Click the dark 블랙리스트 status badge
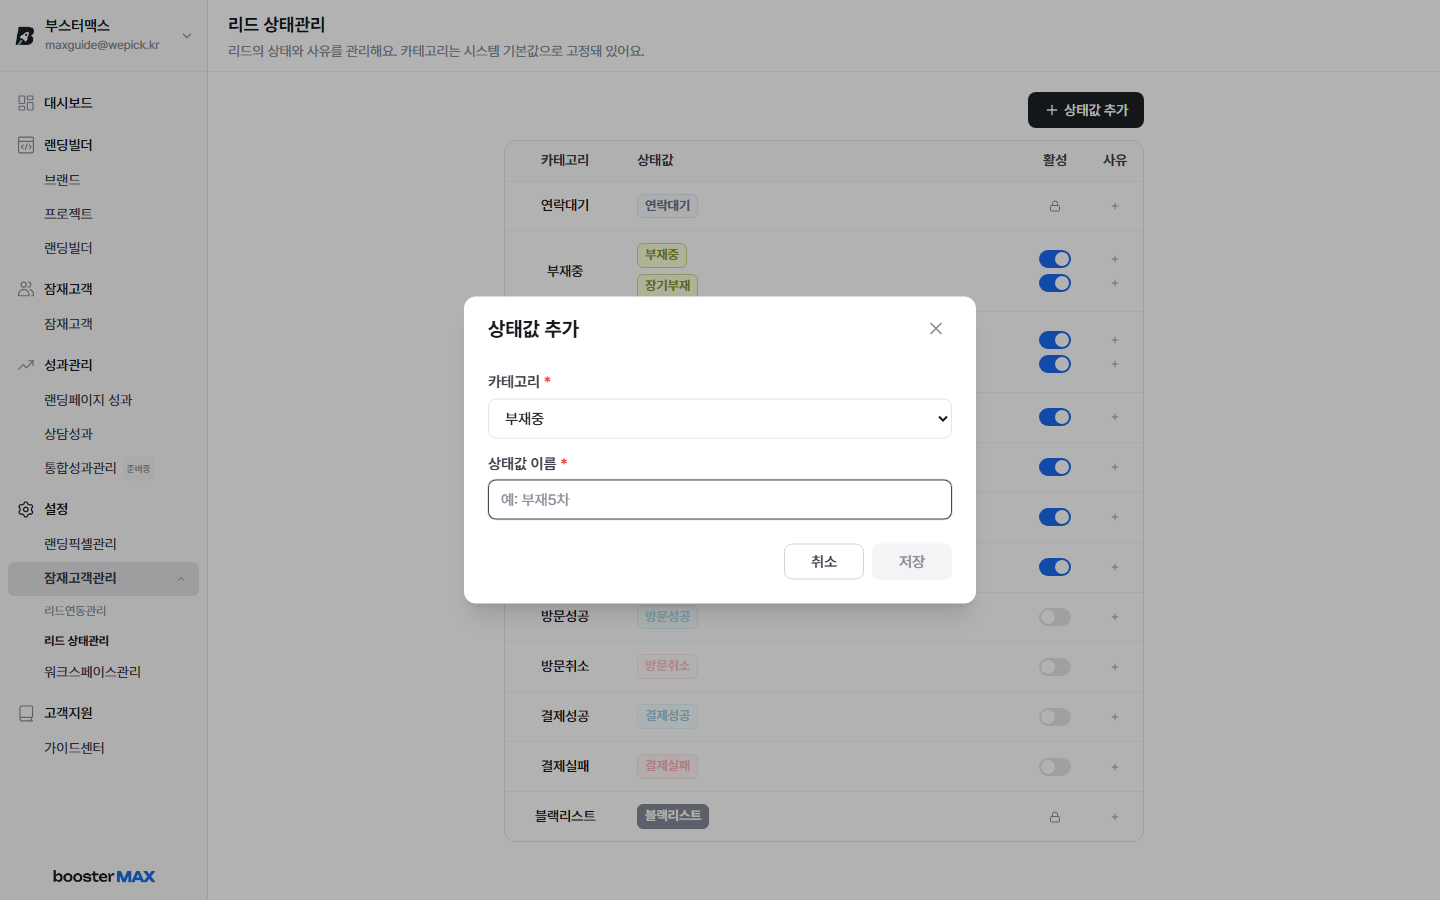This screenshot has width=1440, height=900. 673,816
